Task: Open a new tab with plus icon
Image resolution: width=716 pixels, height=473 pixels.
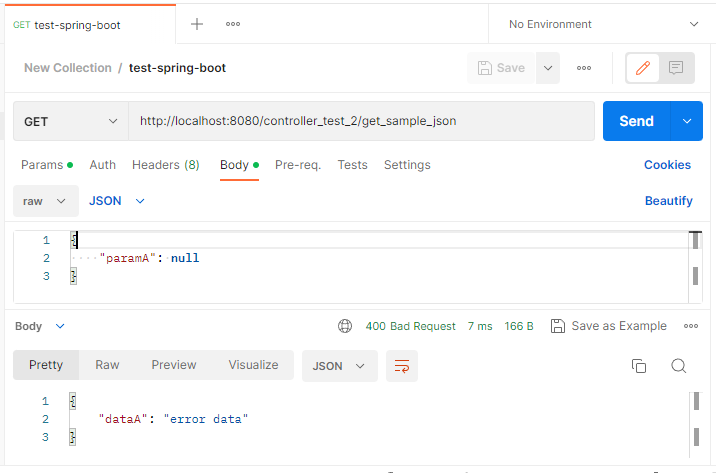Action: pyautogui.click(x=197, y=24)
